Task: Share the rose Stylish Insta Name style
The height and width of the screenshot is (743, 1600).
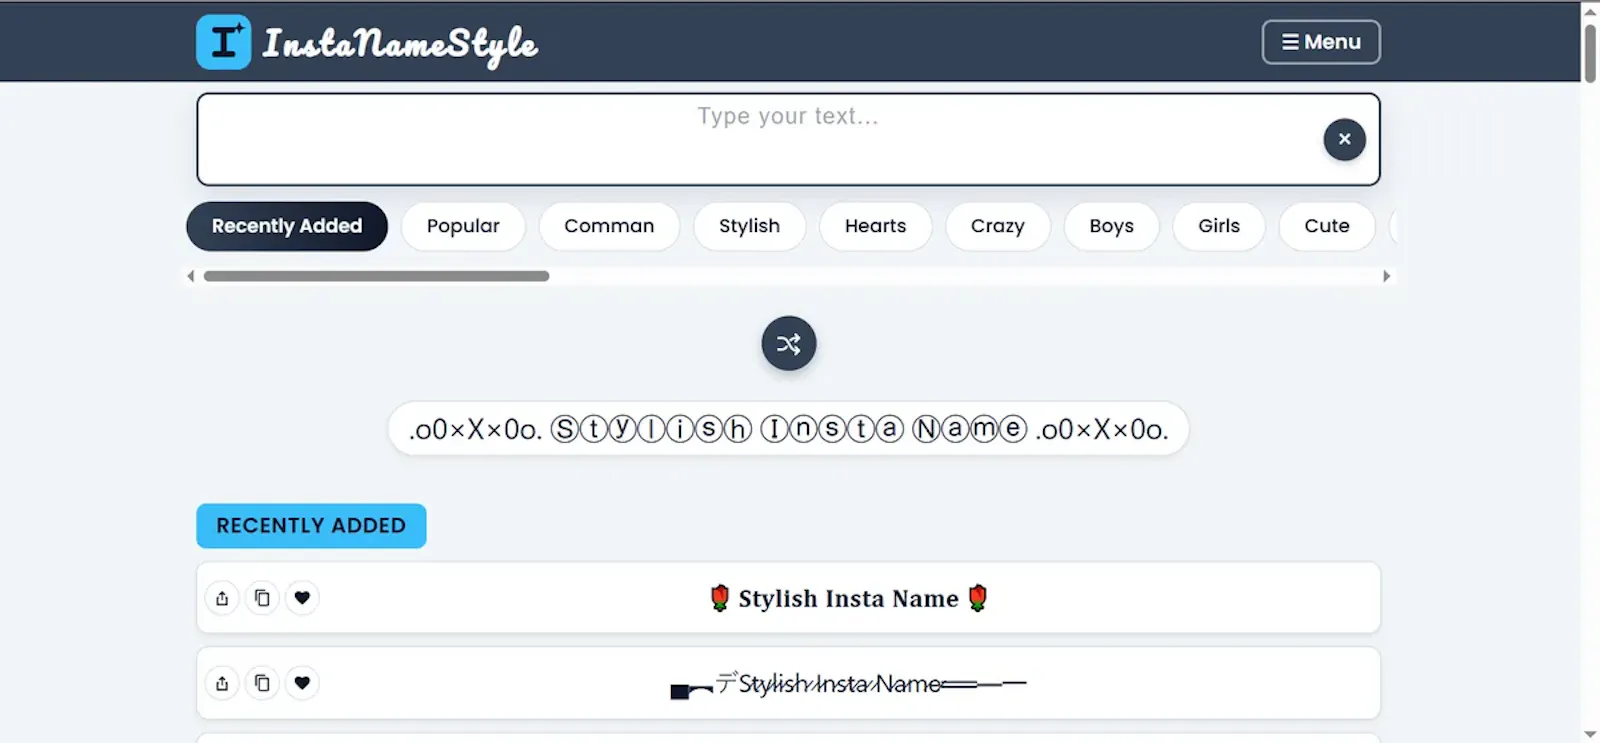Action: 222,598
